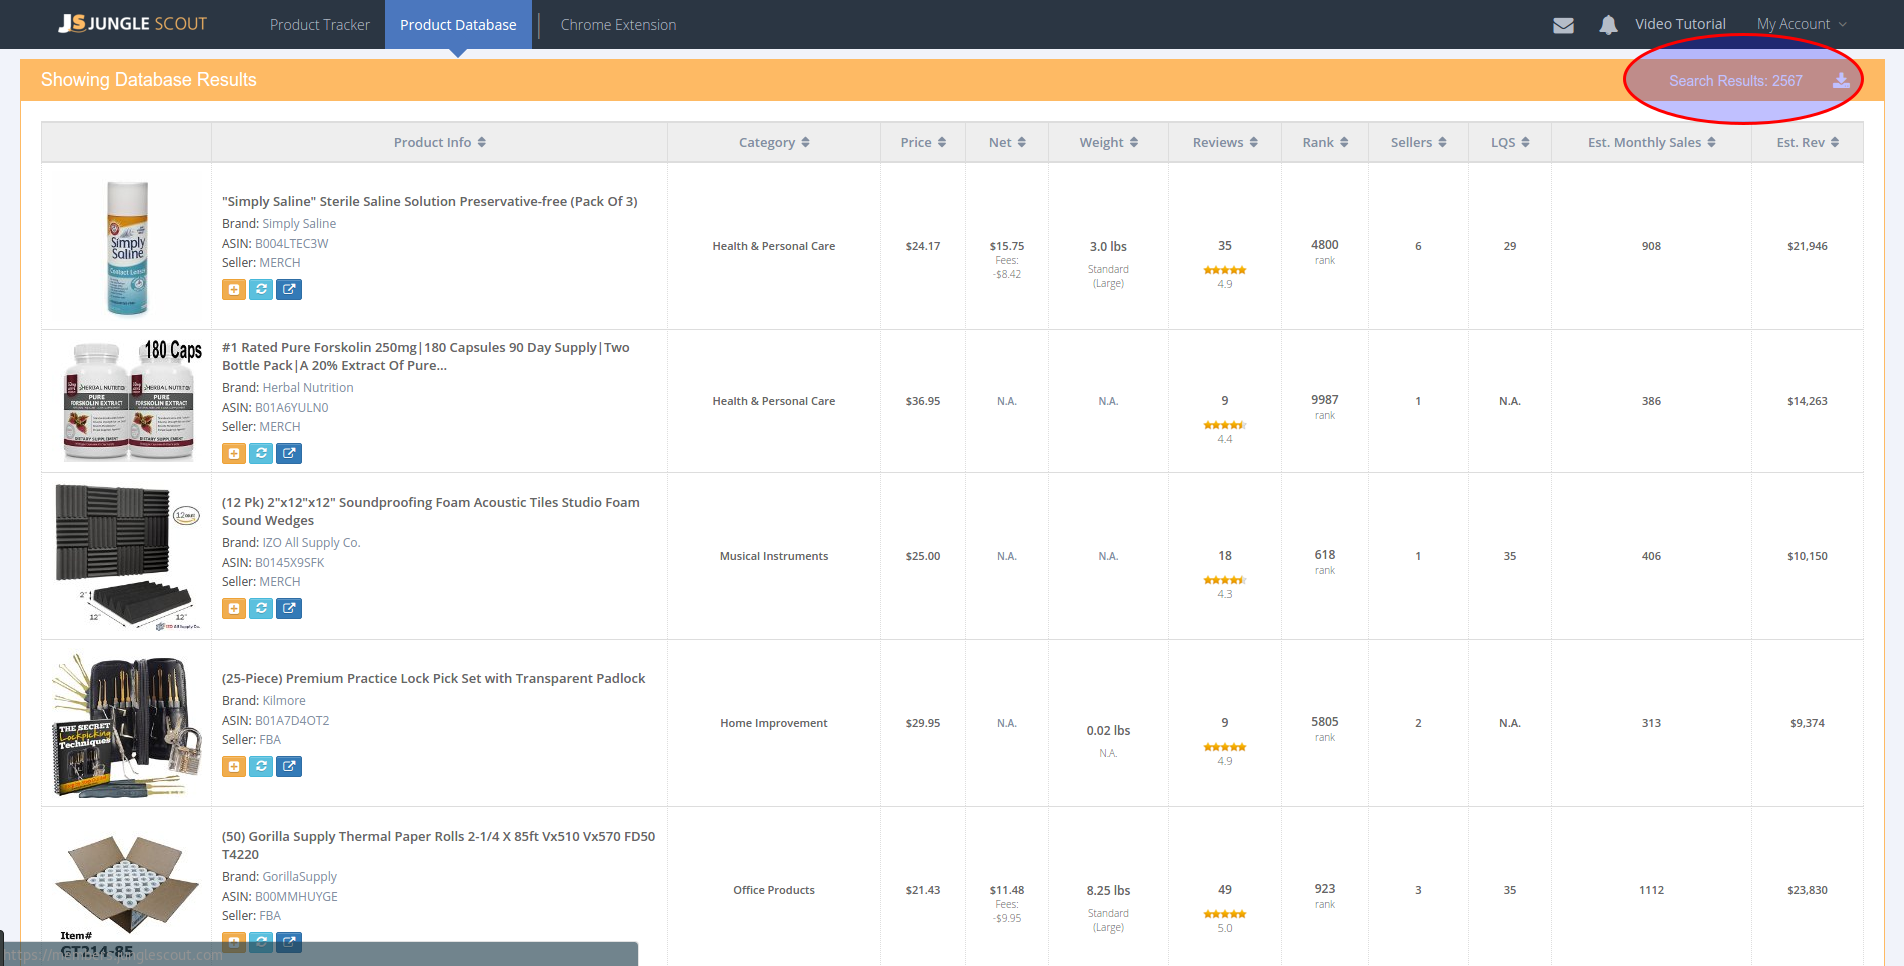The image size is (1904, 966).
Task: Open Lock Pick Set listing via external link icon
Action: point(289,766)
